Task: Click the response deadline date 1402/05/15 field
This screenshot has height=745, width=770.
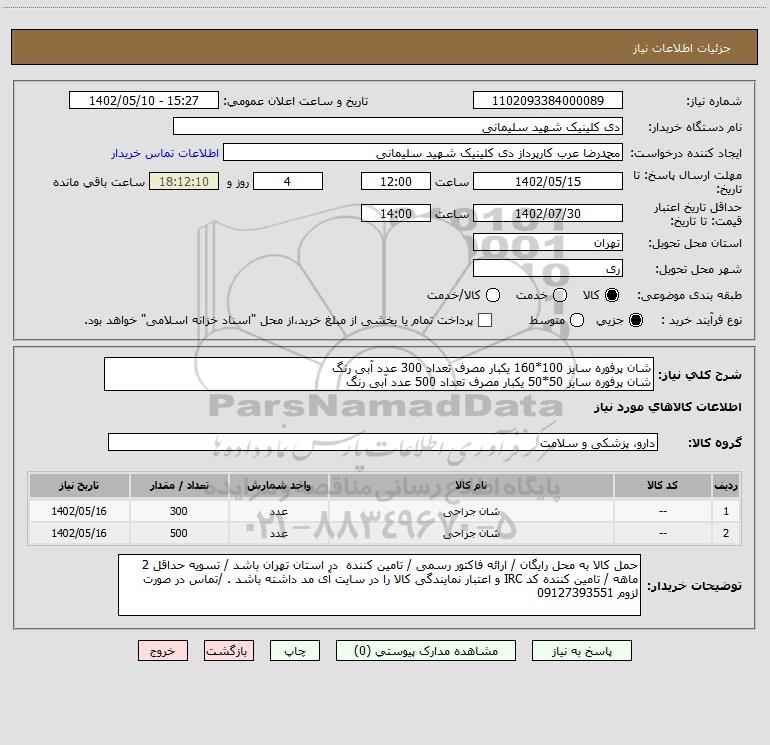Action: (548, 181)
